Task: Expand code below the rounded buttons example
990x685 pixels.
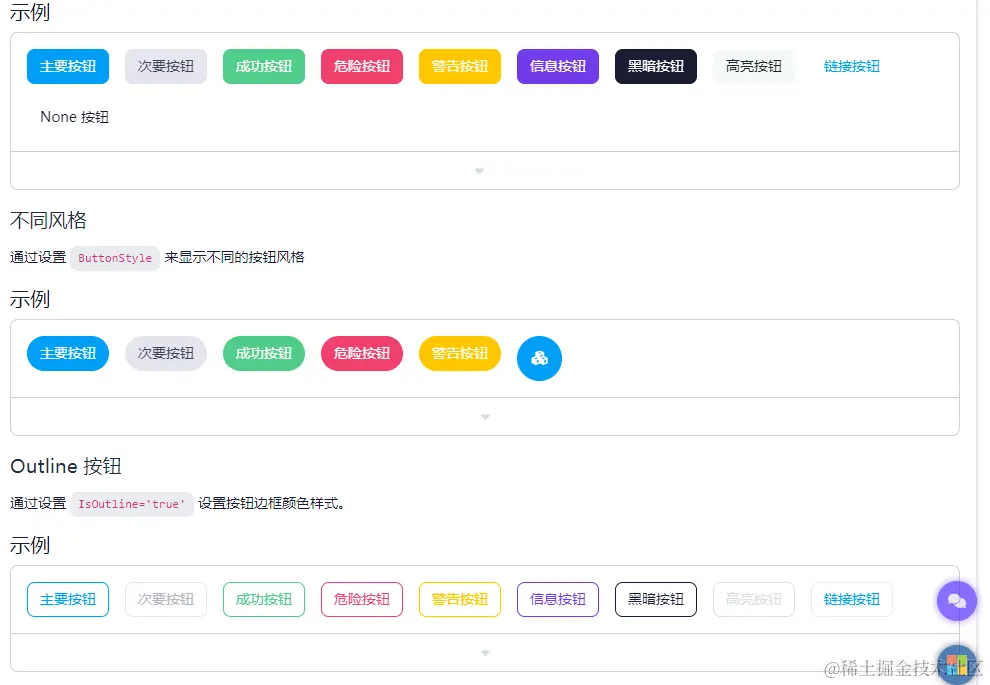Action: (485, 416)
